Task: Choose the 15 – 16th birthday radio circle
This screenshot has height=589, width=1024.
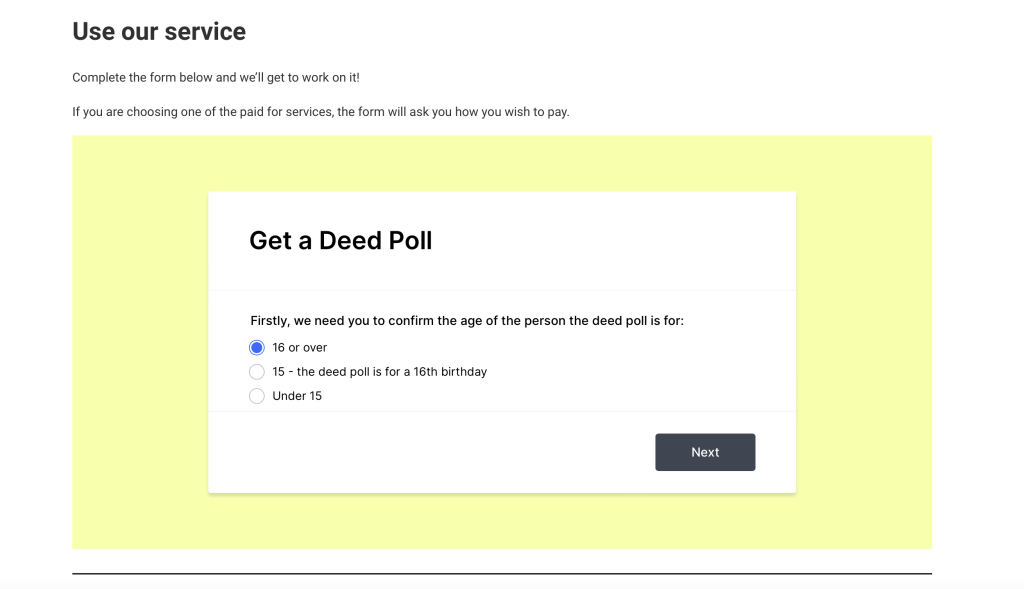Action: [257, 372]
